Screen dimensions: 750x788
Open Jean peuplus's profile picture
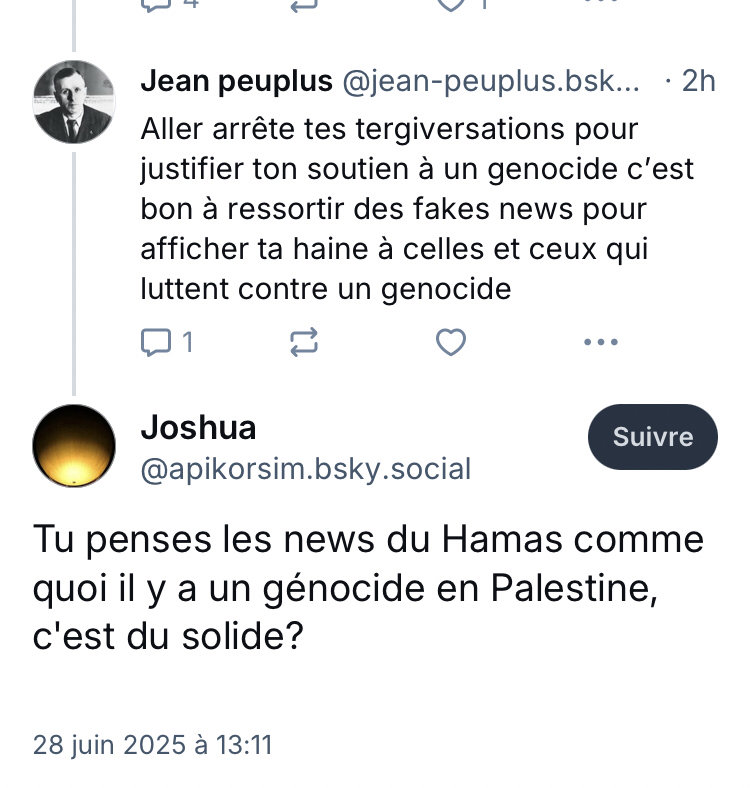pos(74,102)
